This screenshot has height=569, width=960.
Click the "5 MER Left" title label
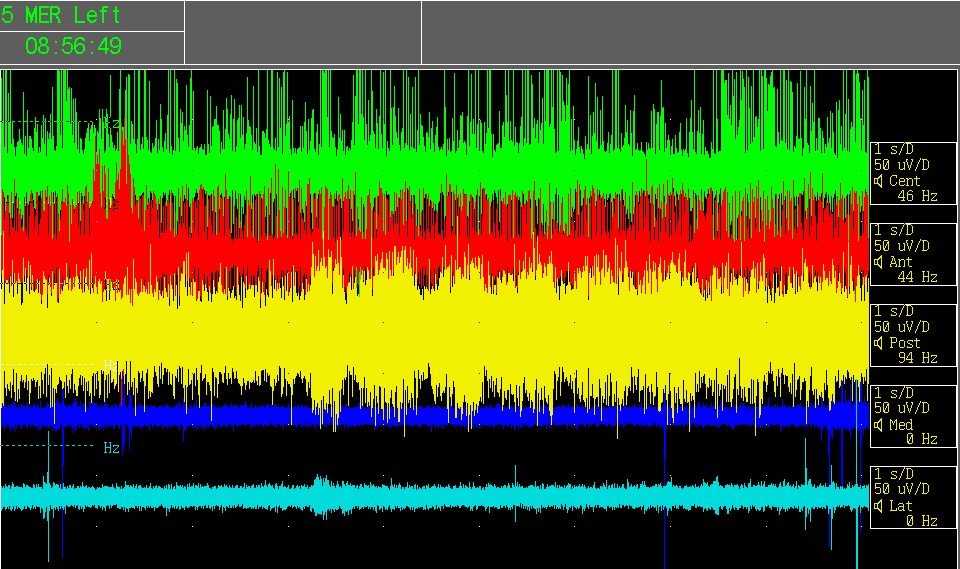(x=62, y=16)
